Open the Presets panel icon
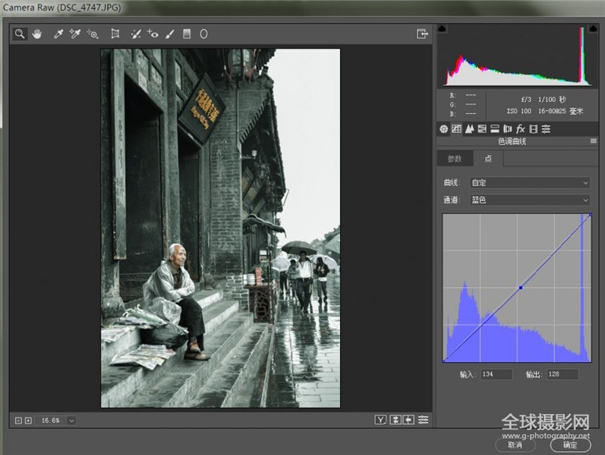 click(546, 129)
